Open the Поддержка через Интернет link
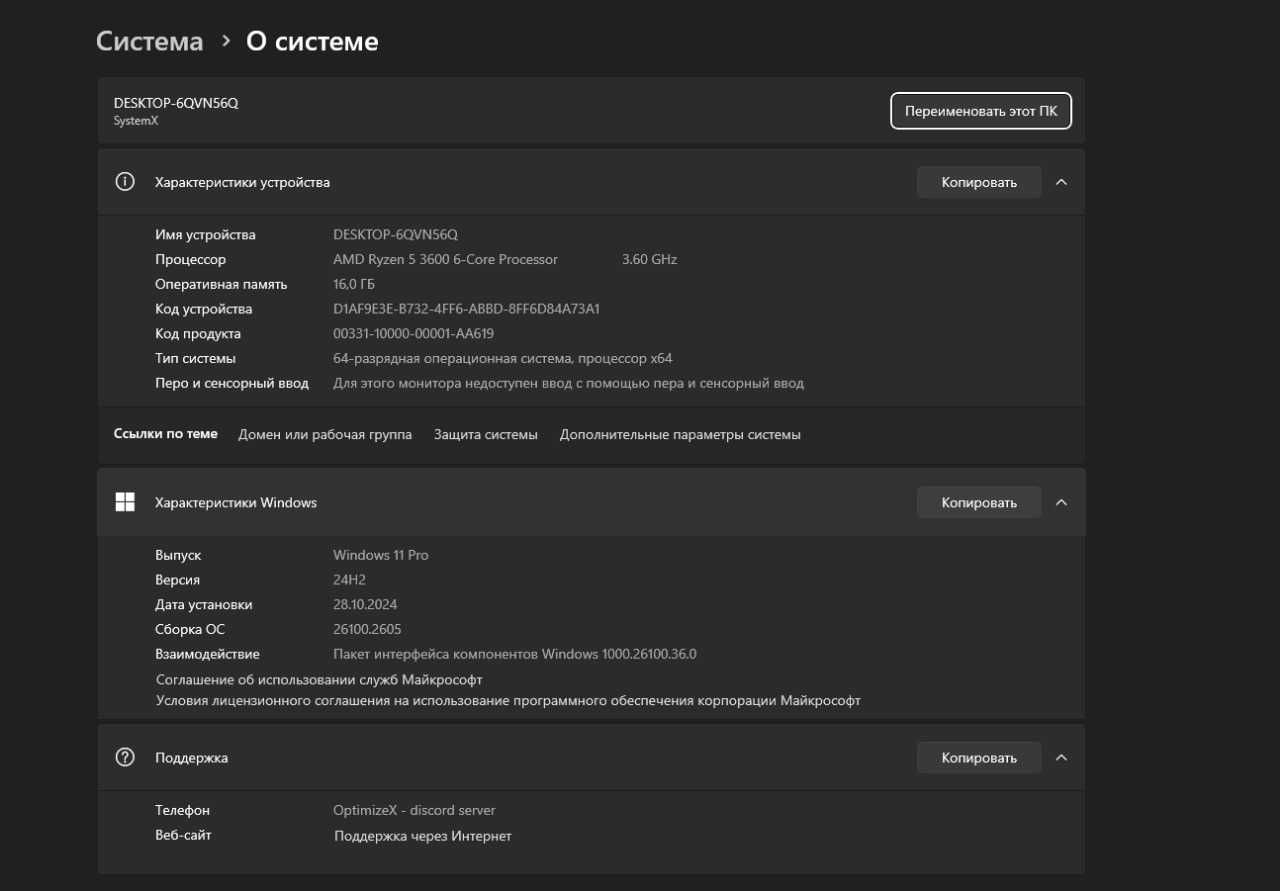Viewport: 1280px width, 891px height. 423,836
